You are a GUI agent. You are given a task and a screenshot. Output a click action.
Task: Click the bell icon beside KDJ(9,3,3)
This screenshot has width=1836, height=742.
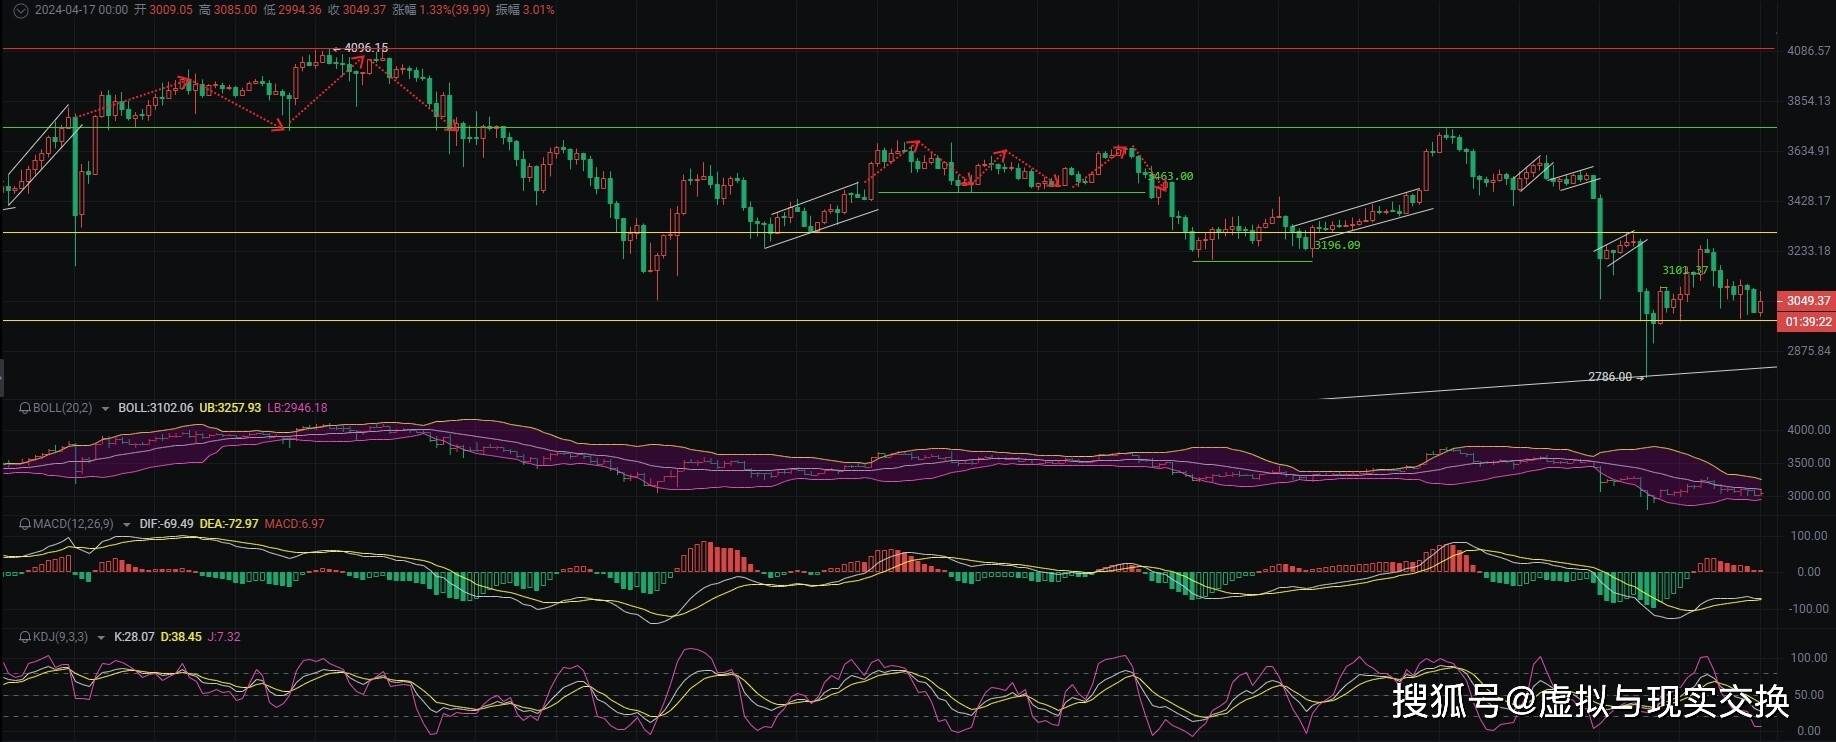25,637
